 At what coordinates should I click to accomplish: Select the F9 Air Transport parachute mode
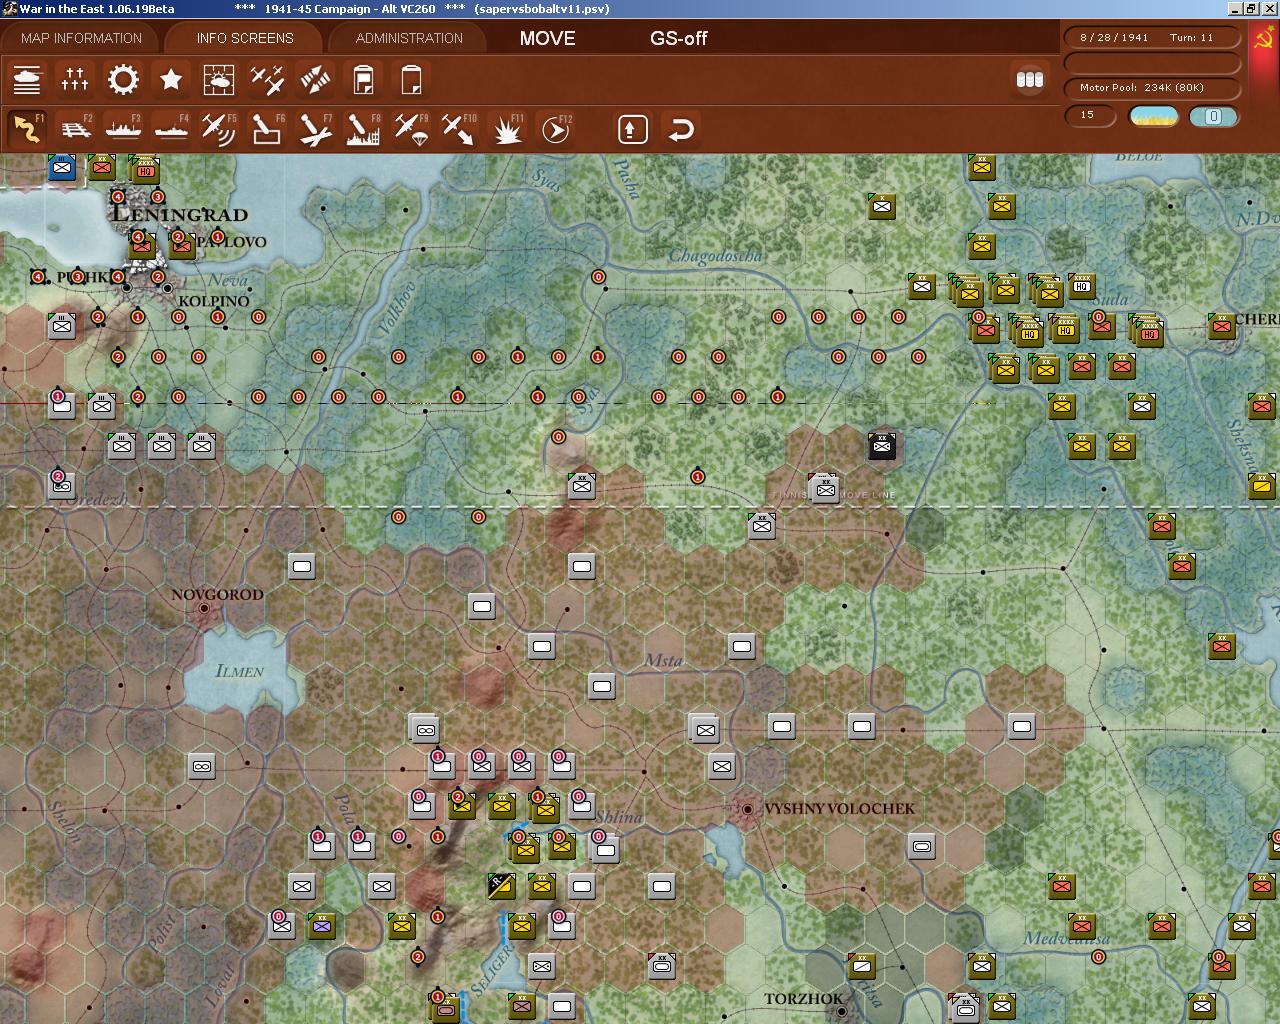coord(411,129)
